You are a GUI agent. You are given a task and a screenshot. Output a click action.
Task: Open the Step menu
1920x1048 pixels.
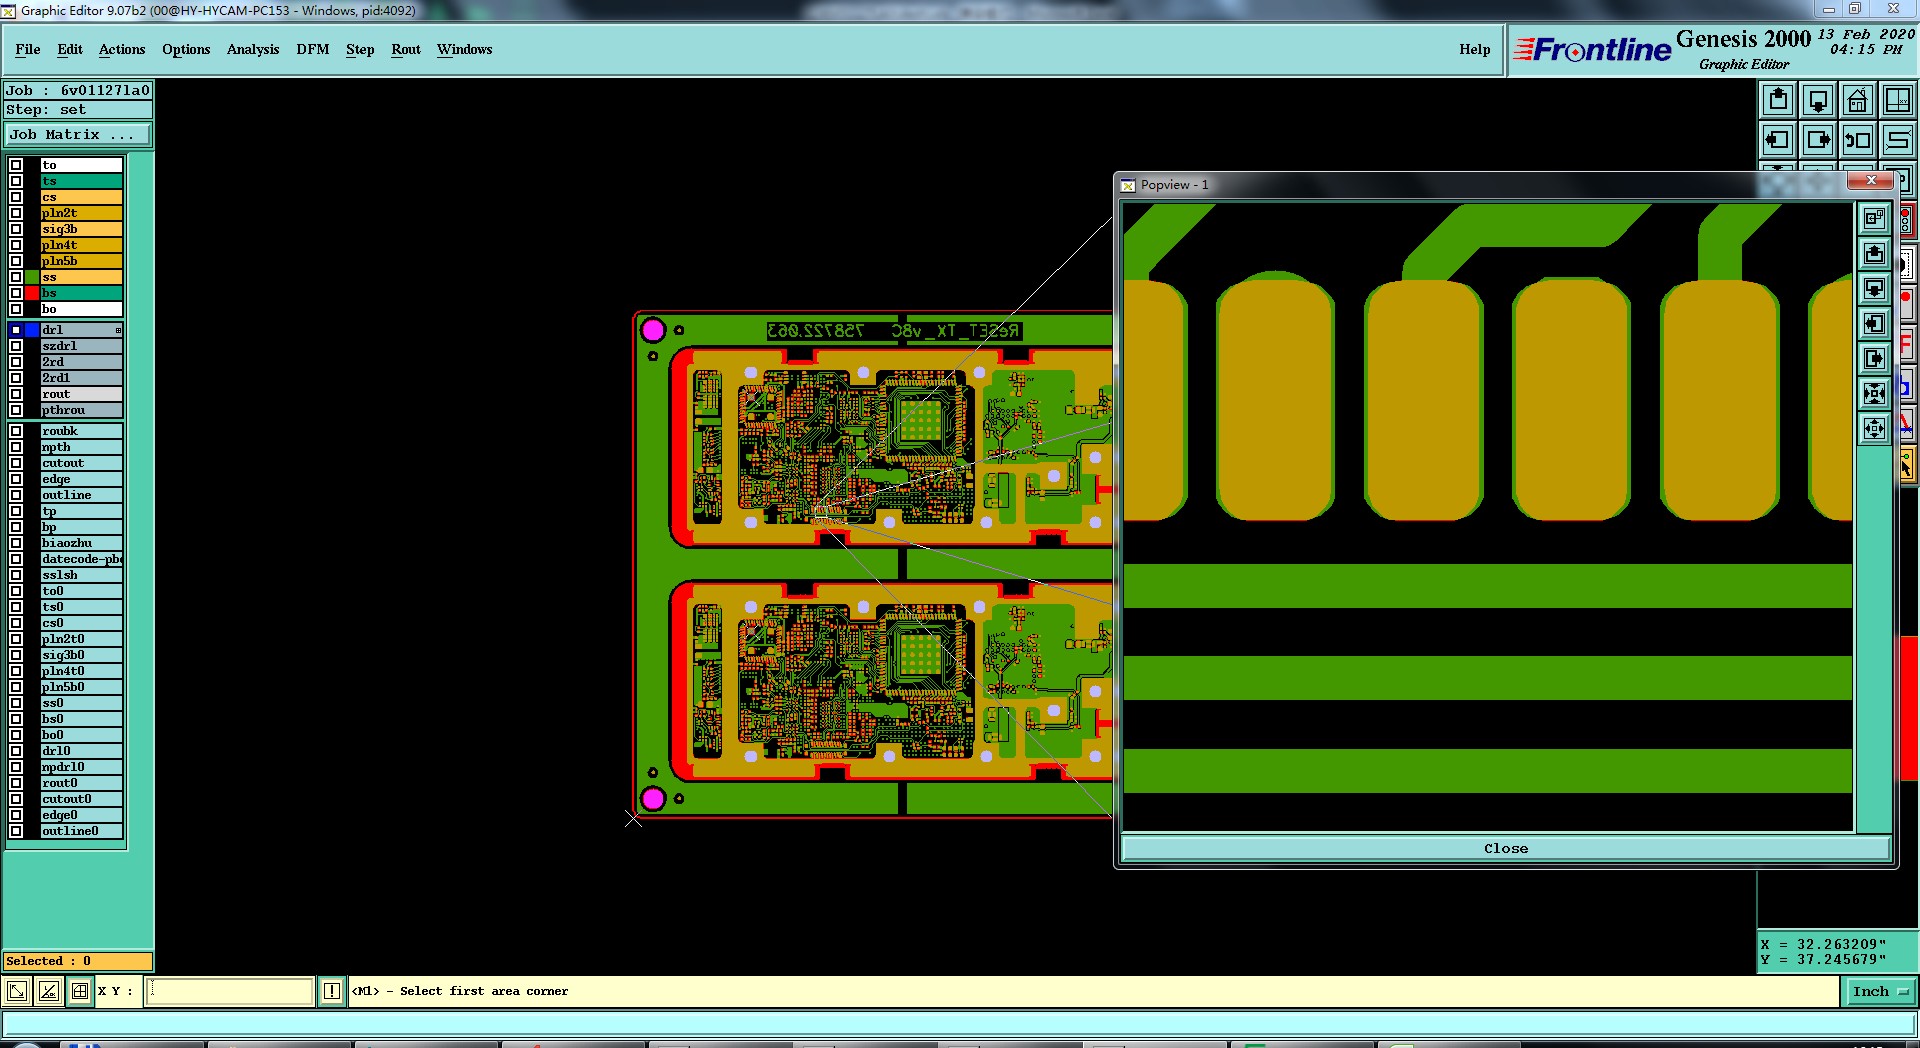point(360,49)
